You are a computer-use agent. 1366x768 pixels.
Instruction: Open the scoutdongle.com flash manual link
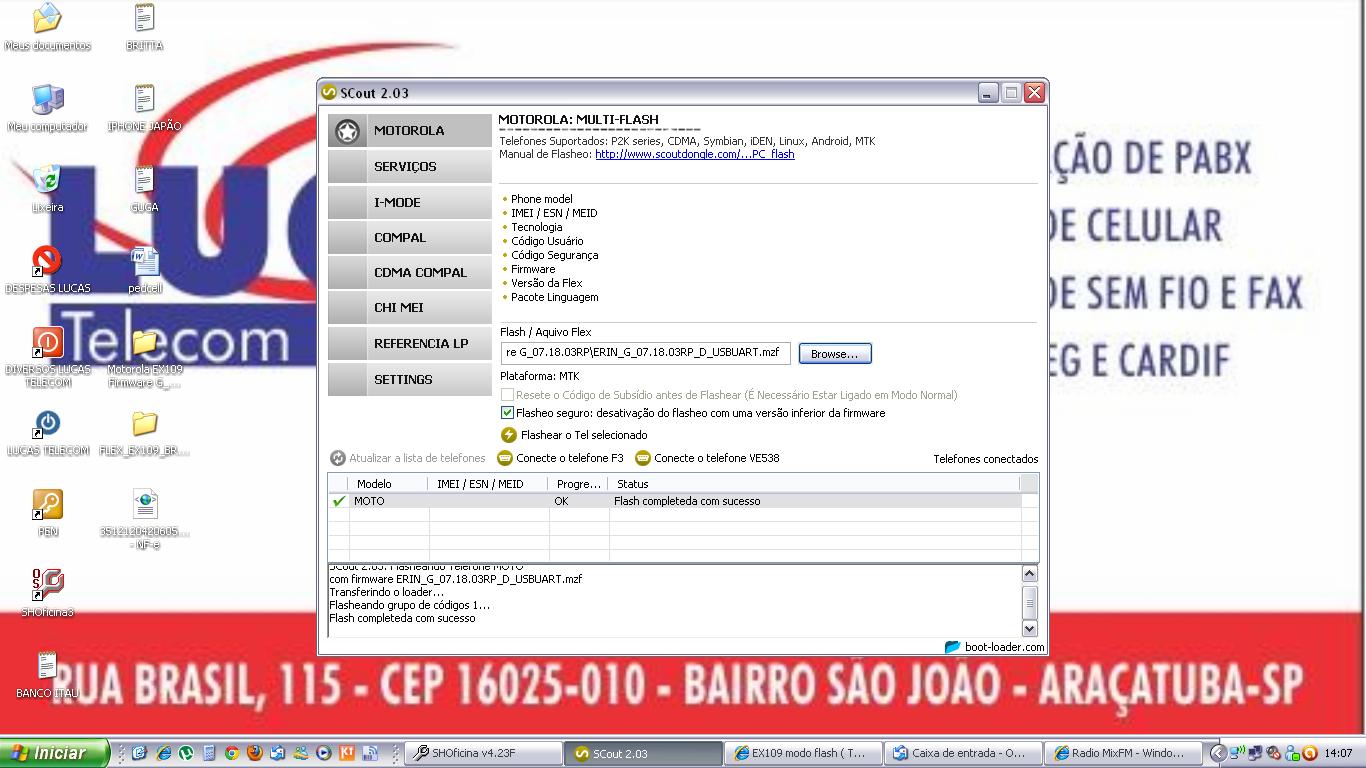coord(694,155)
